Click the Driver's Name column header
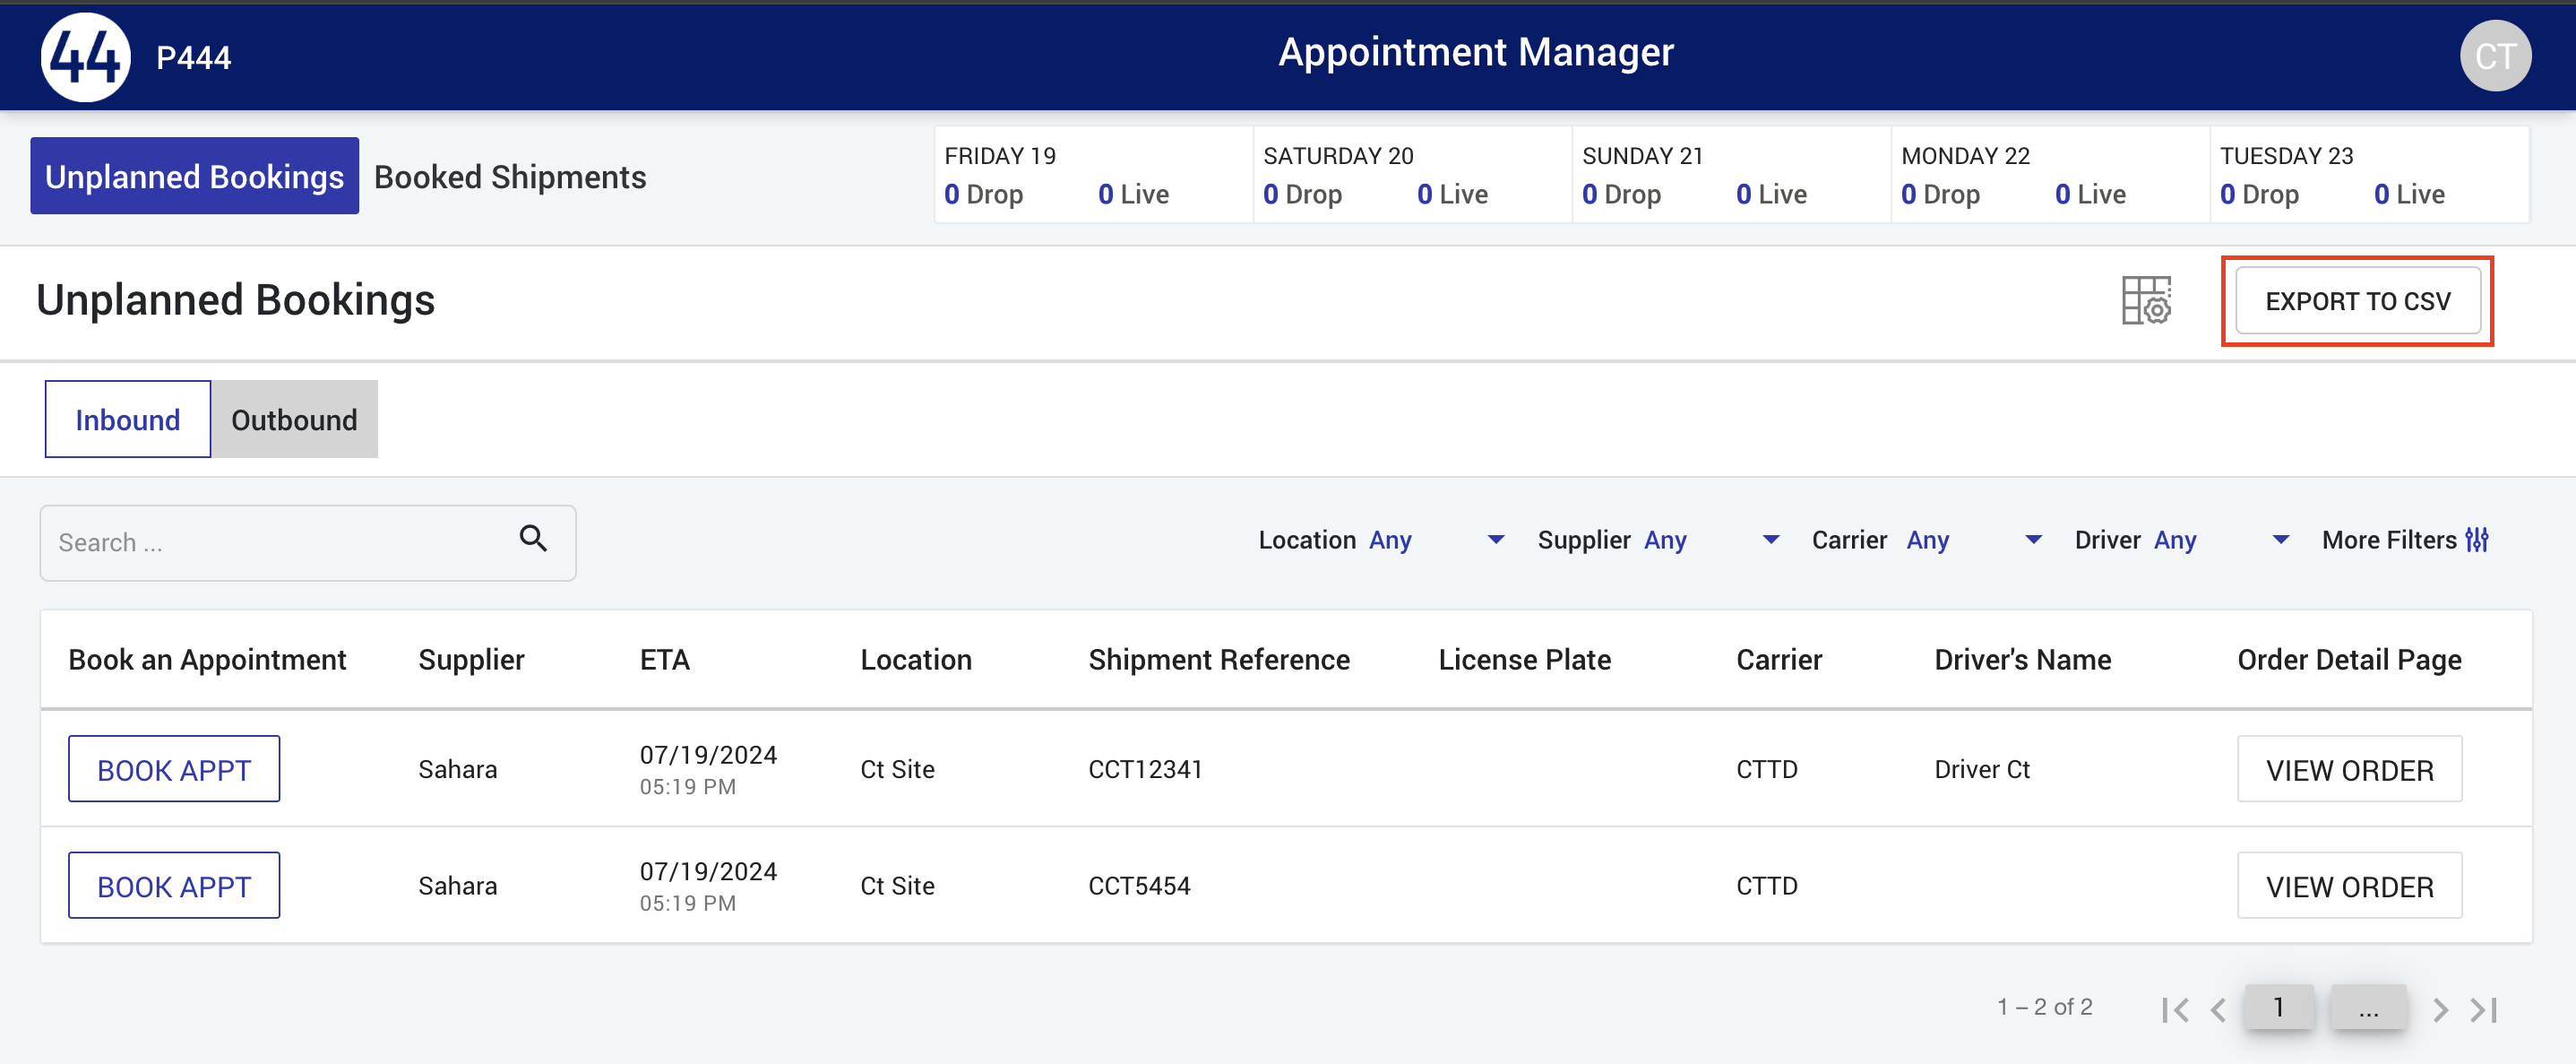2576x1064 pixels. [2022, 660]
